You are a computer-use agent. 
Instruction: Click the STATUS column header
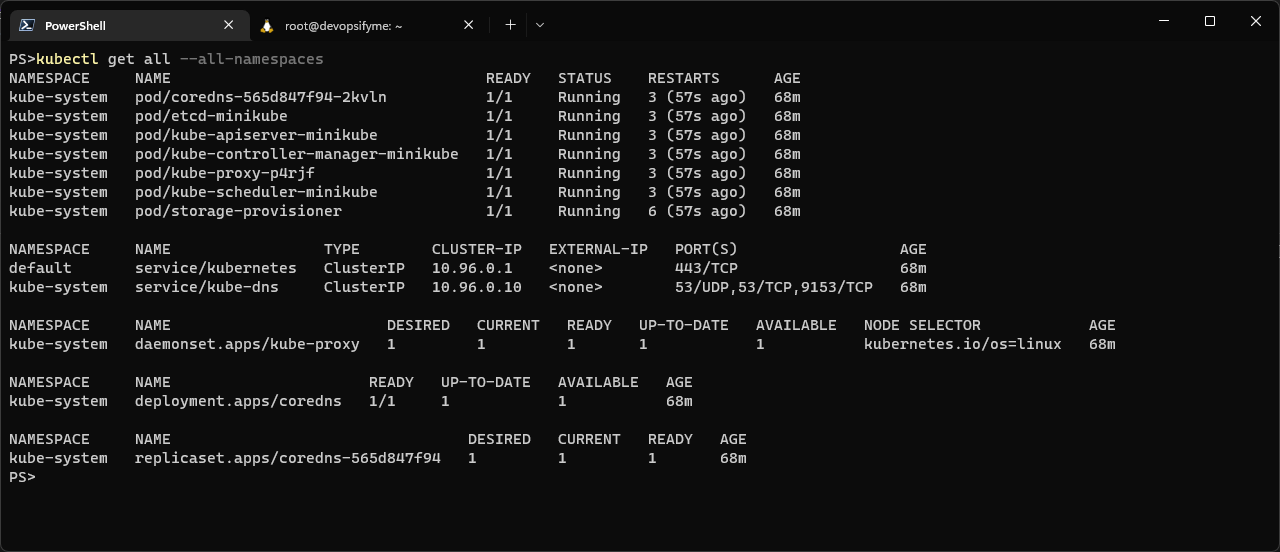coord(585,78)
